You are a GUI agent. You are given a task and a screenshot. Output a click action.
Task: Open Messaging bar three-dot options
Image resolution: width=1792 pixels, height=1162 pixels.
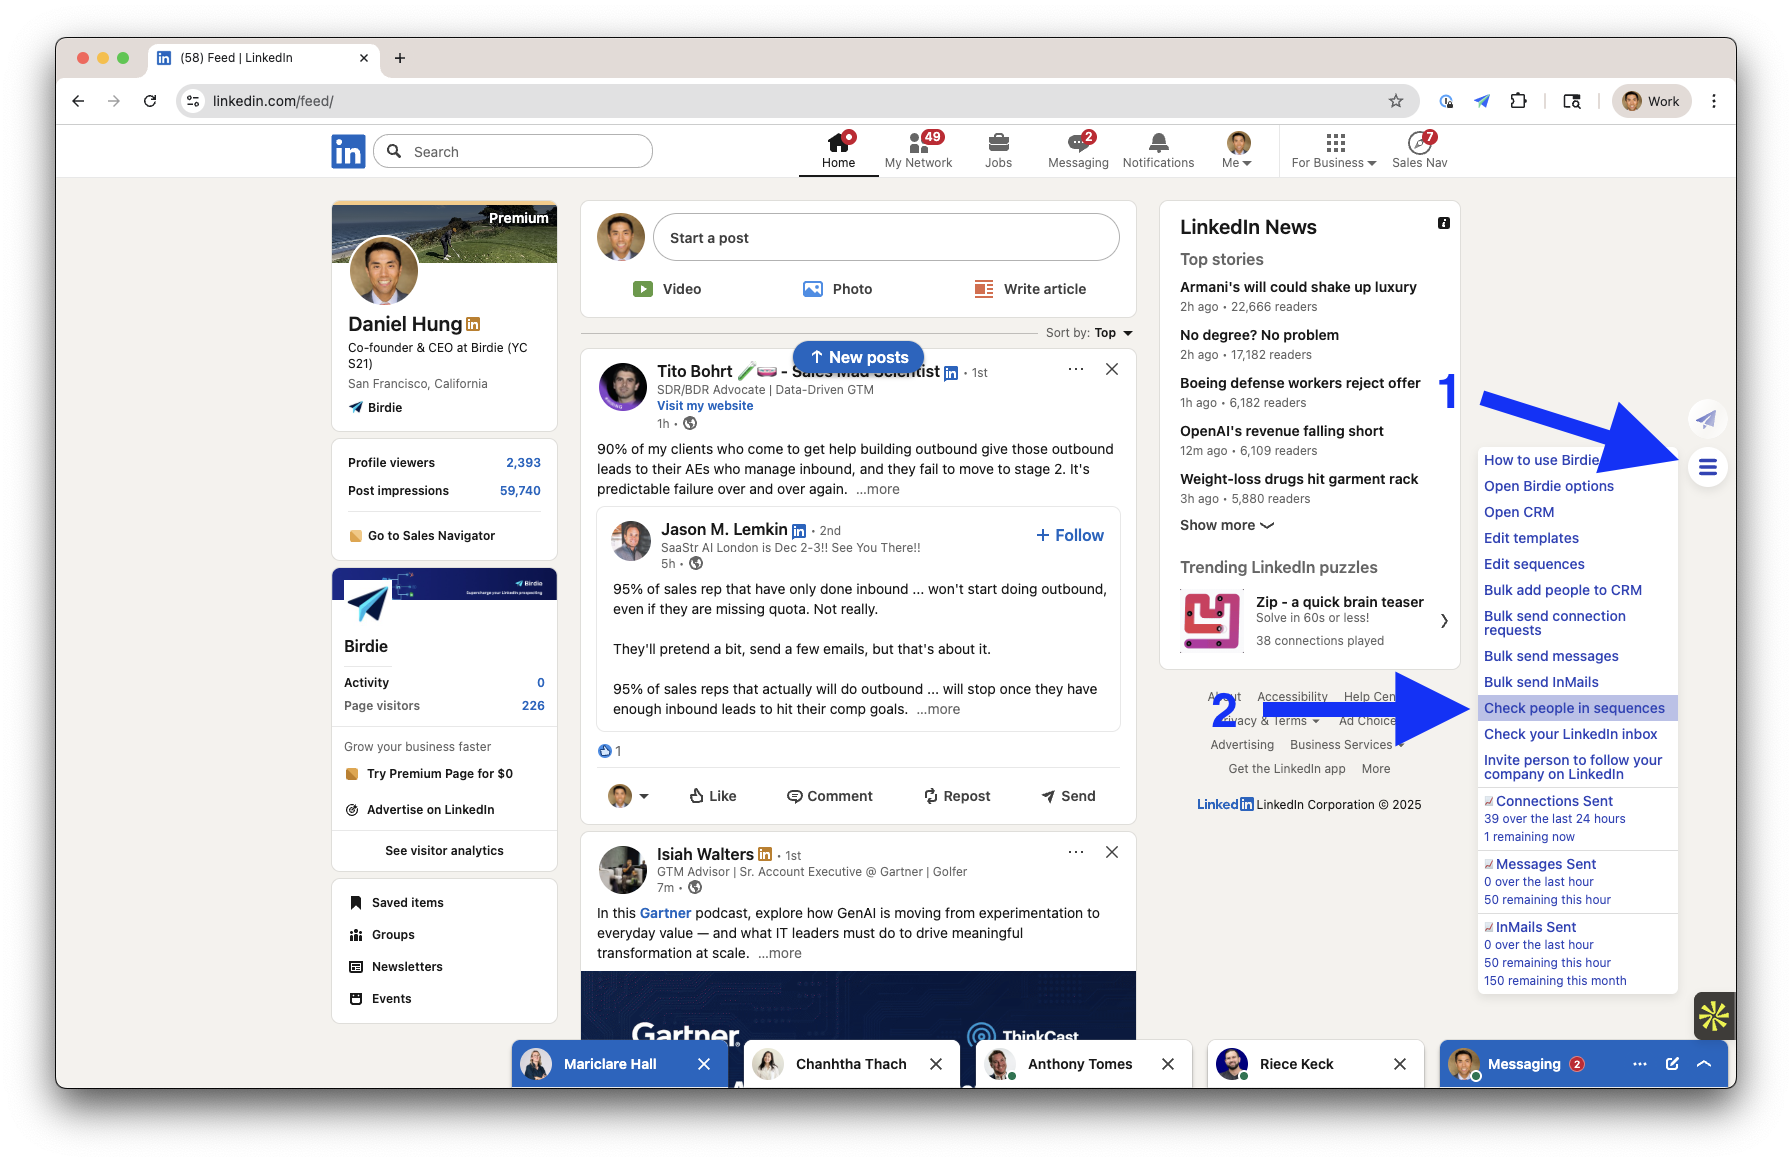[x=1640, y=1064]
